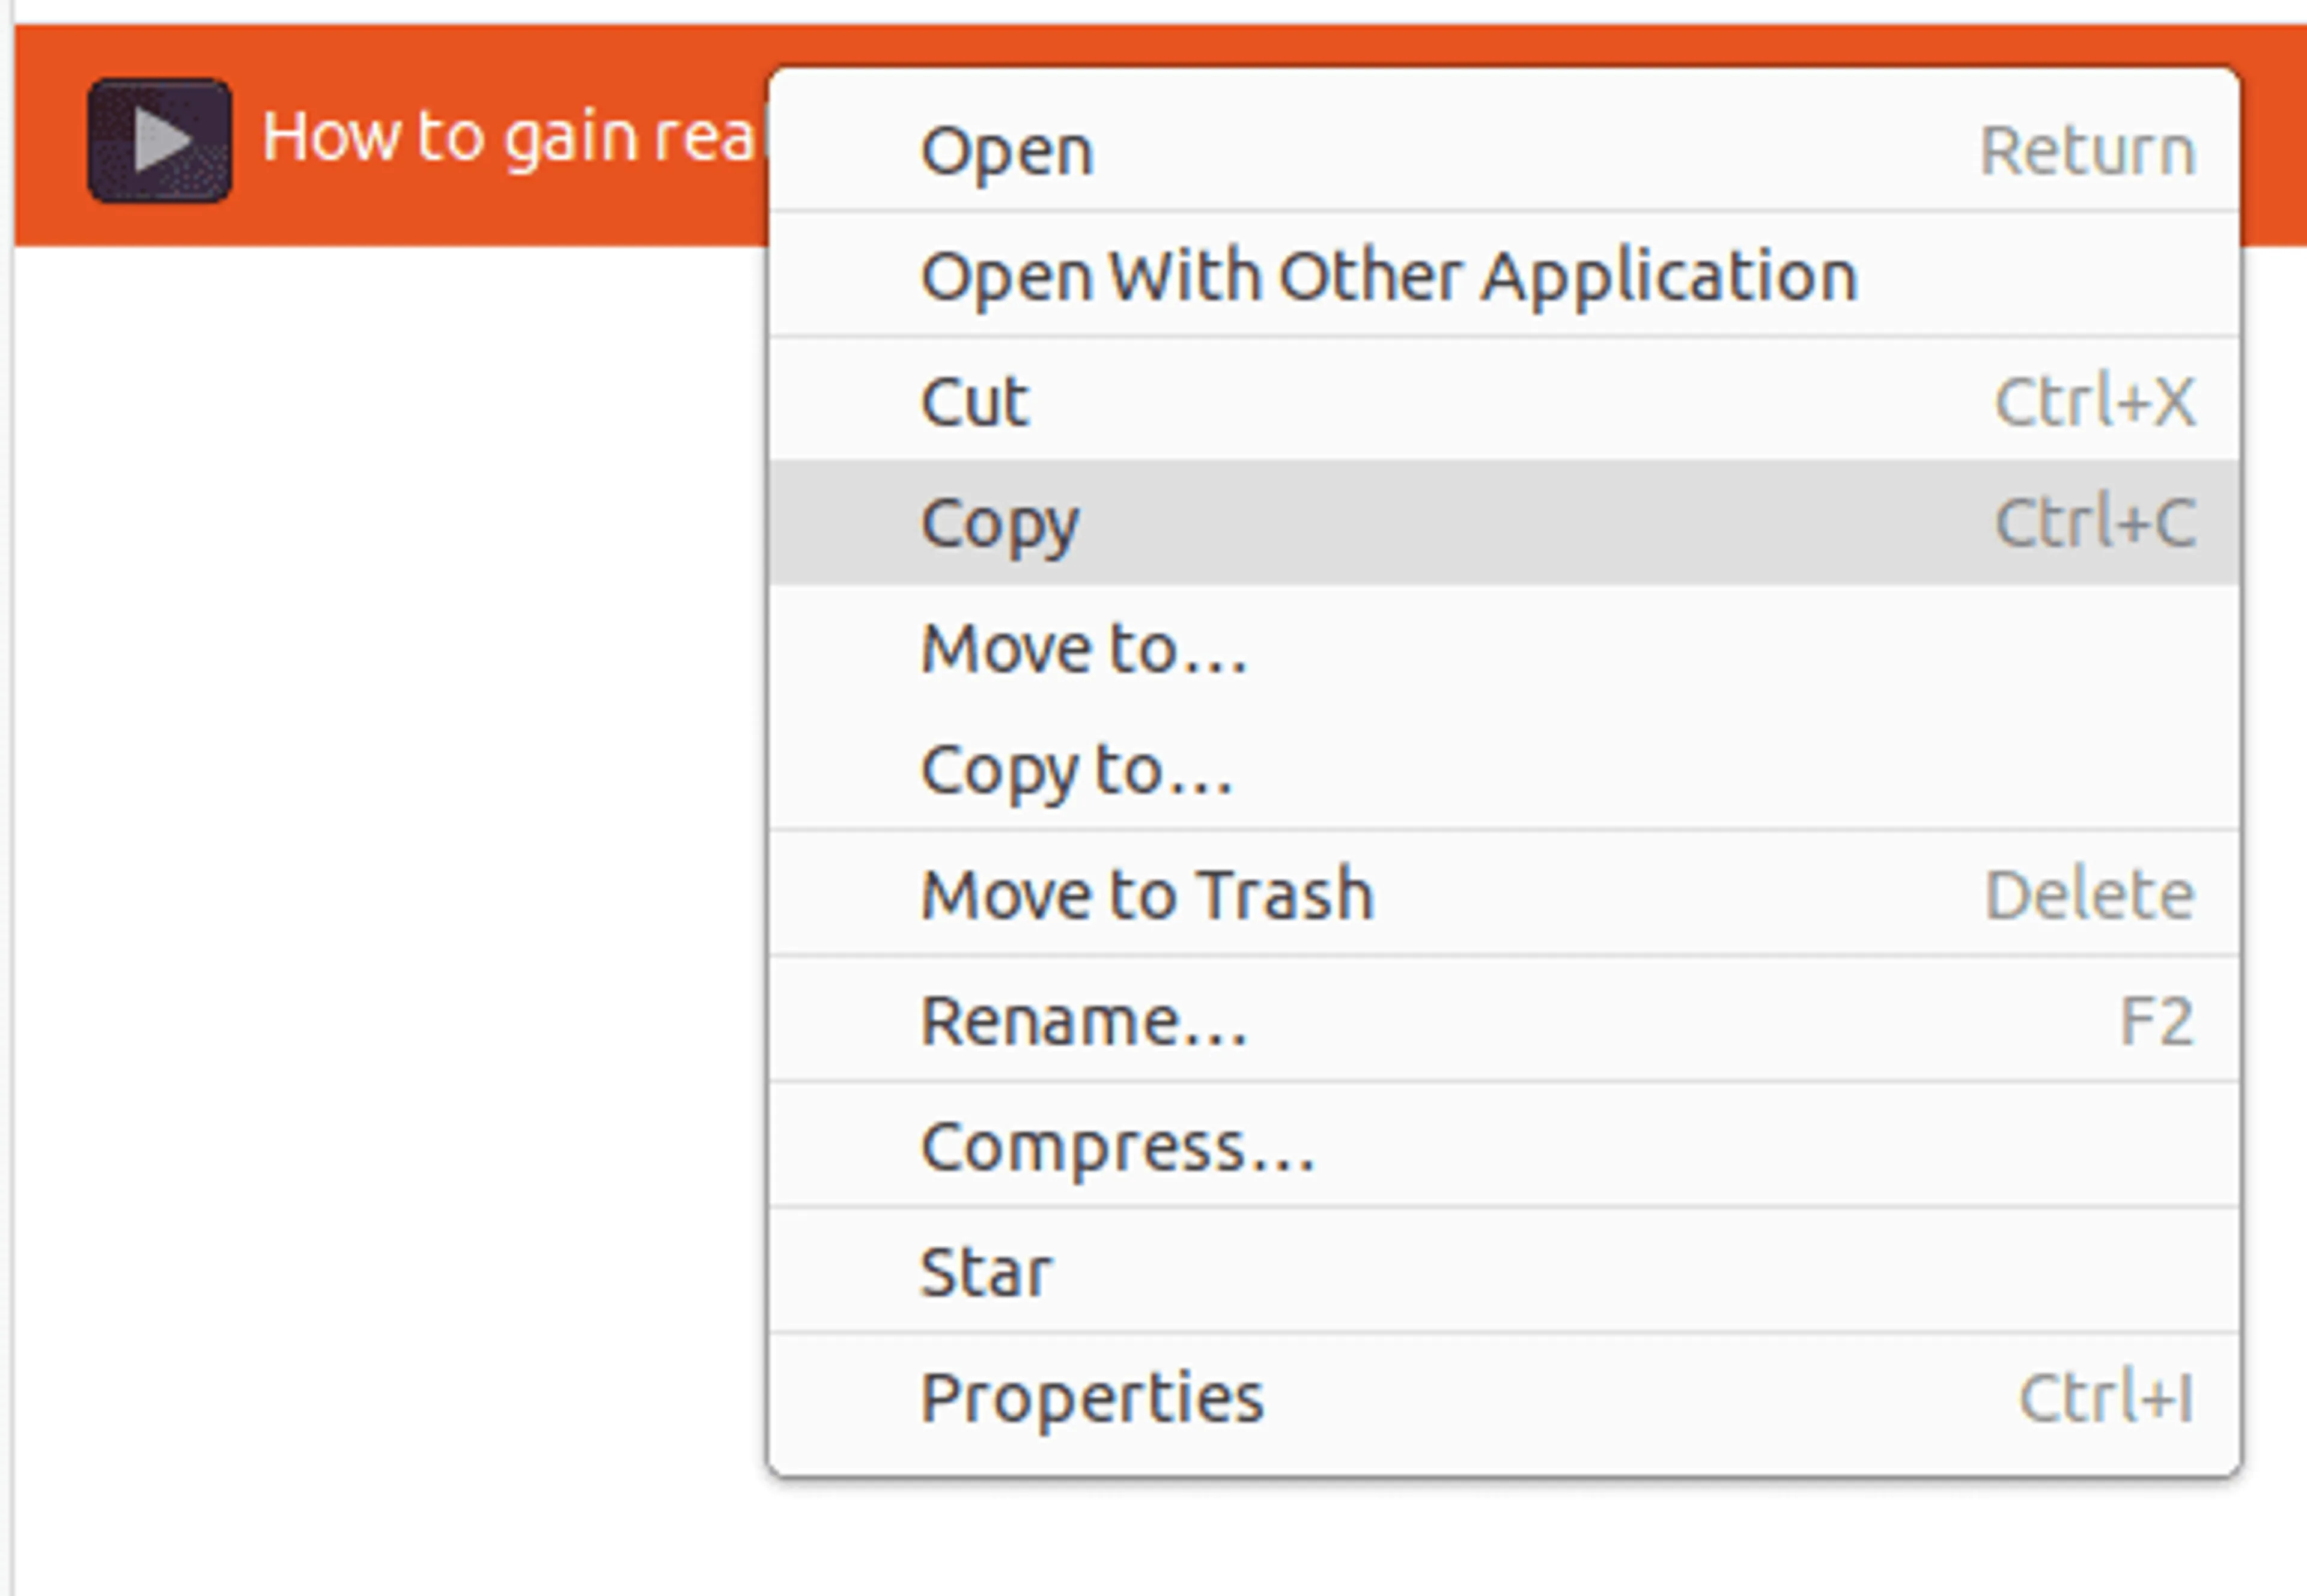
Task: Select Open With Other Application
Action: pos(1388,276)
